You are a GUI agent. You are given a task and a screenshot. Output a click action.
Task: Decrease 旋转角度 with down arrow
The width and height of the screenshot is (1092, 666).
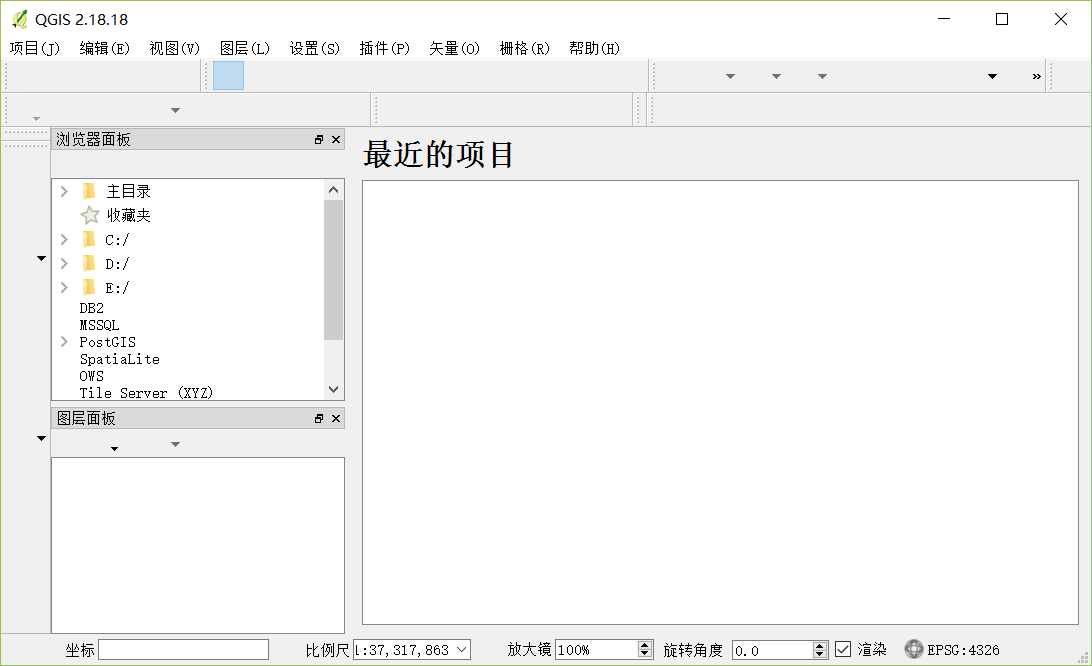click(x=820, y=654)
